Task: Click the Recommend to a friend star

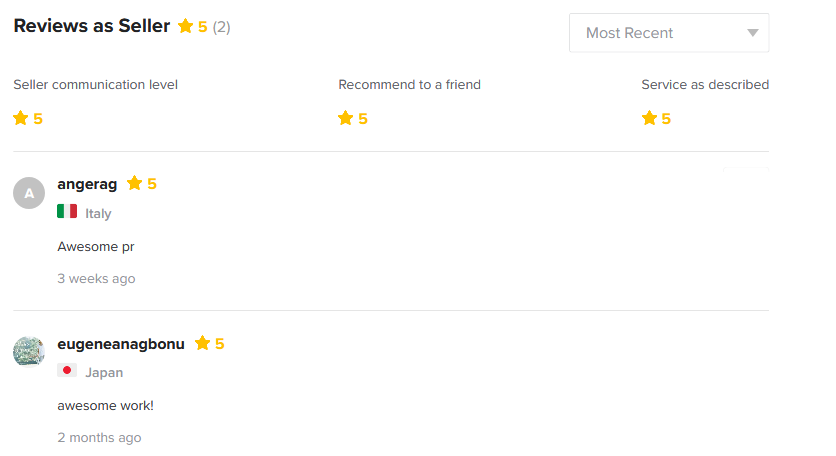Action: (346, 118)
